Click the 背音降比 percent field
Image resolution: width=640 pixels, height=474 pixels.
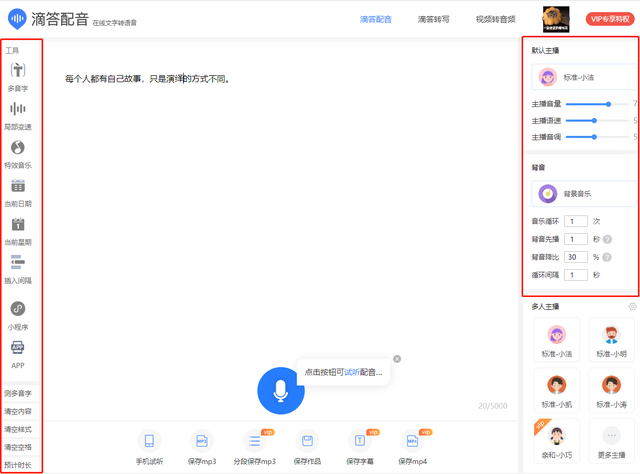click(576, 257)
